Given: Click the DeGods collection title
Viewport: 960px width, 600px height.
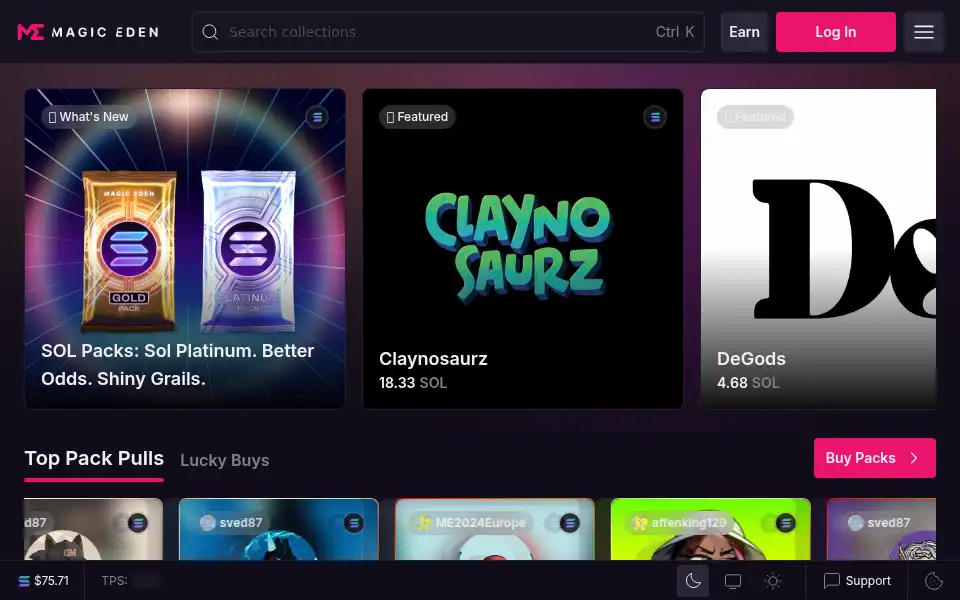Looking at the screenshot, I should pos(751,359).
